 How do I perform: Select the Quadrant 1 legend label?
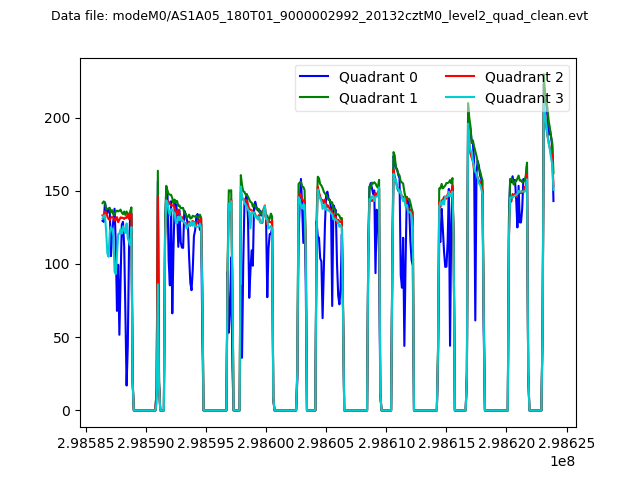(x=378, y=98)
